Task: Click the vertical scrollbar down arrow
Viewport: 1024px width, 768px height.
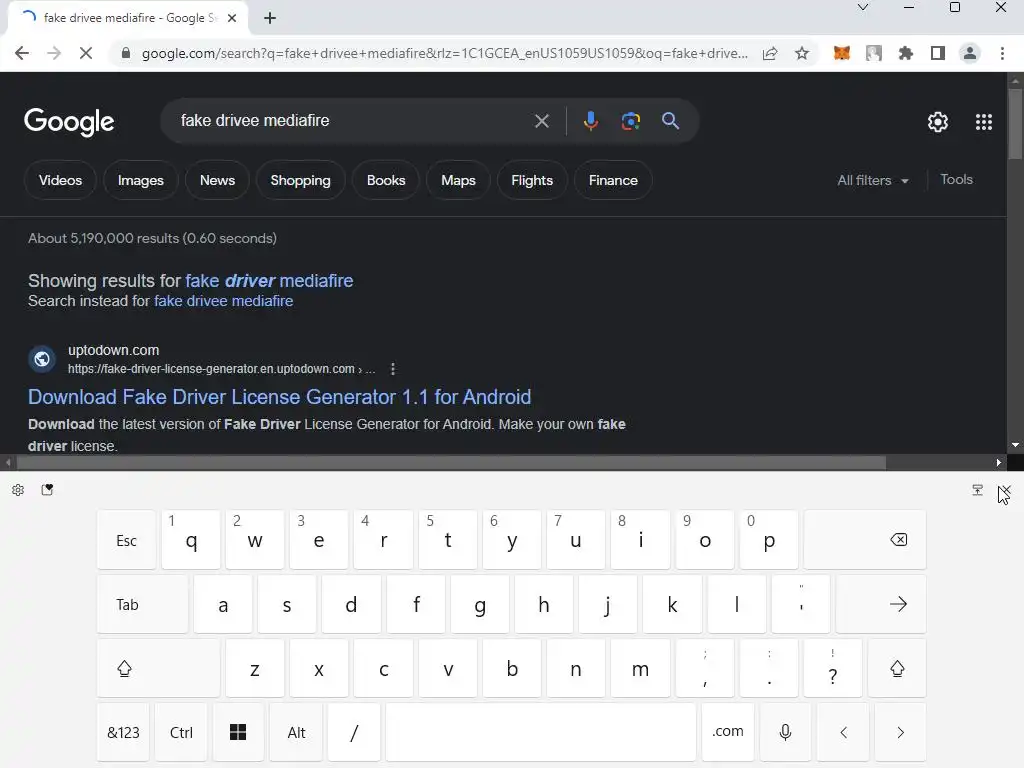Action: point(1015,445)
